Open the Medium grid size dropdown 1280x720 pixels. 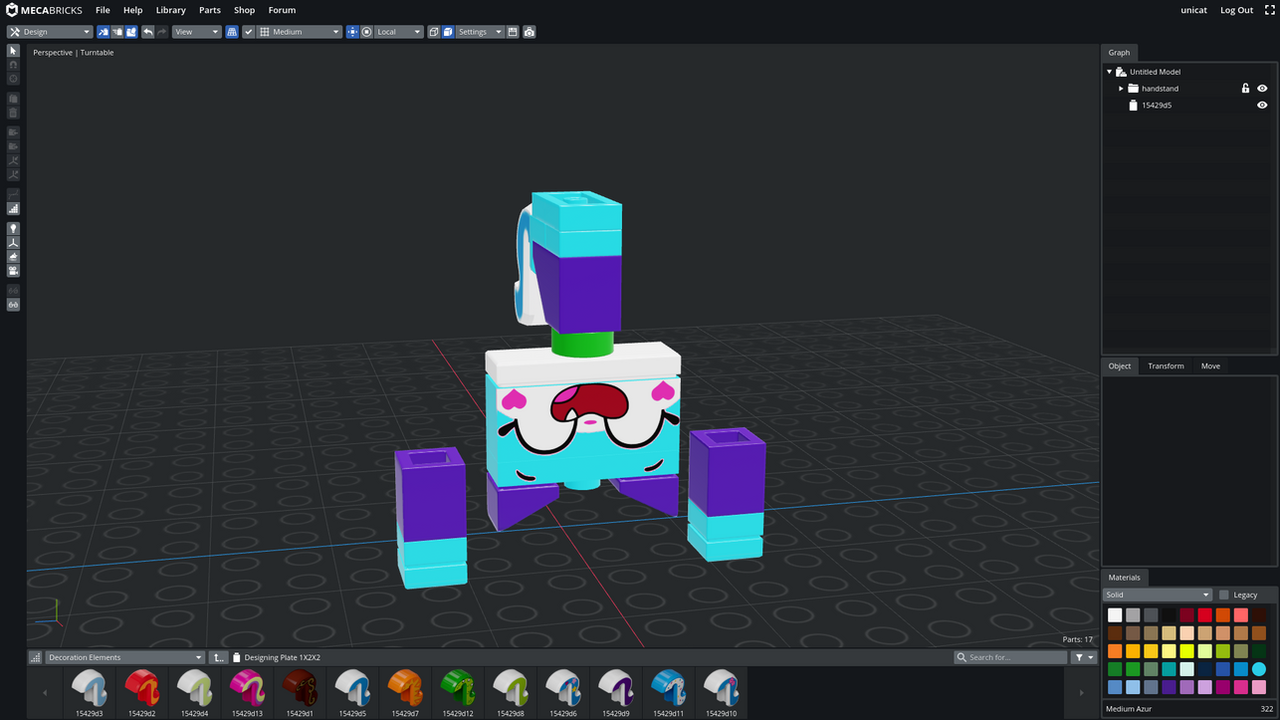pos(299,32)
